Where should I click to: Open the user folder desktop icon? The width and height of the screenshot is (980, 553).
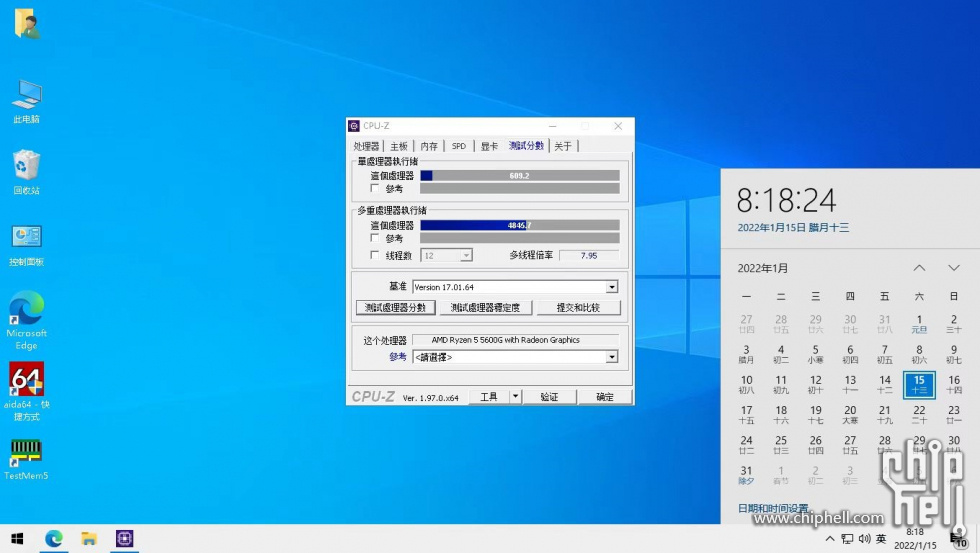[26, 24]
